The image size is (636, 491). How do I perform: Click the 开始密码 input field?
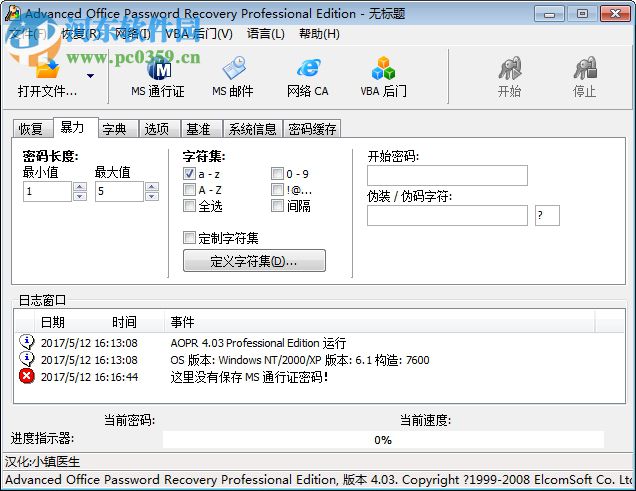point(447,175)
